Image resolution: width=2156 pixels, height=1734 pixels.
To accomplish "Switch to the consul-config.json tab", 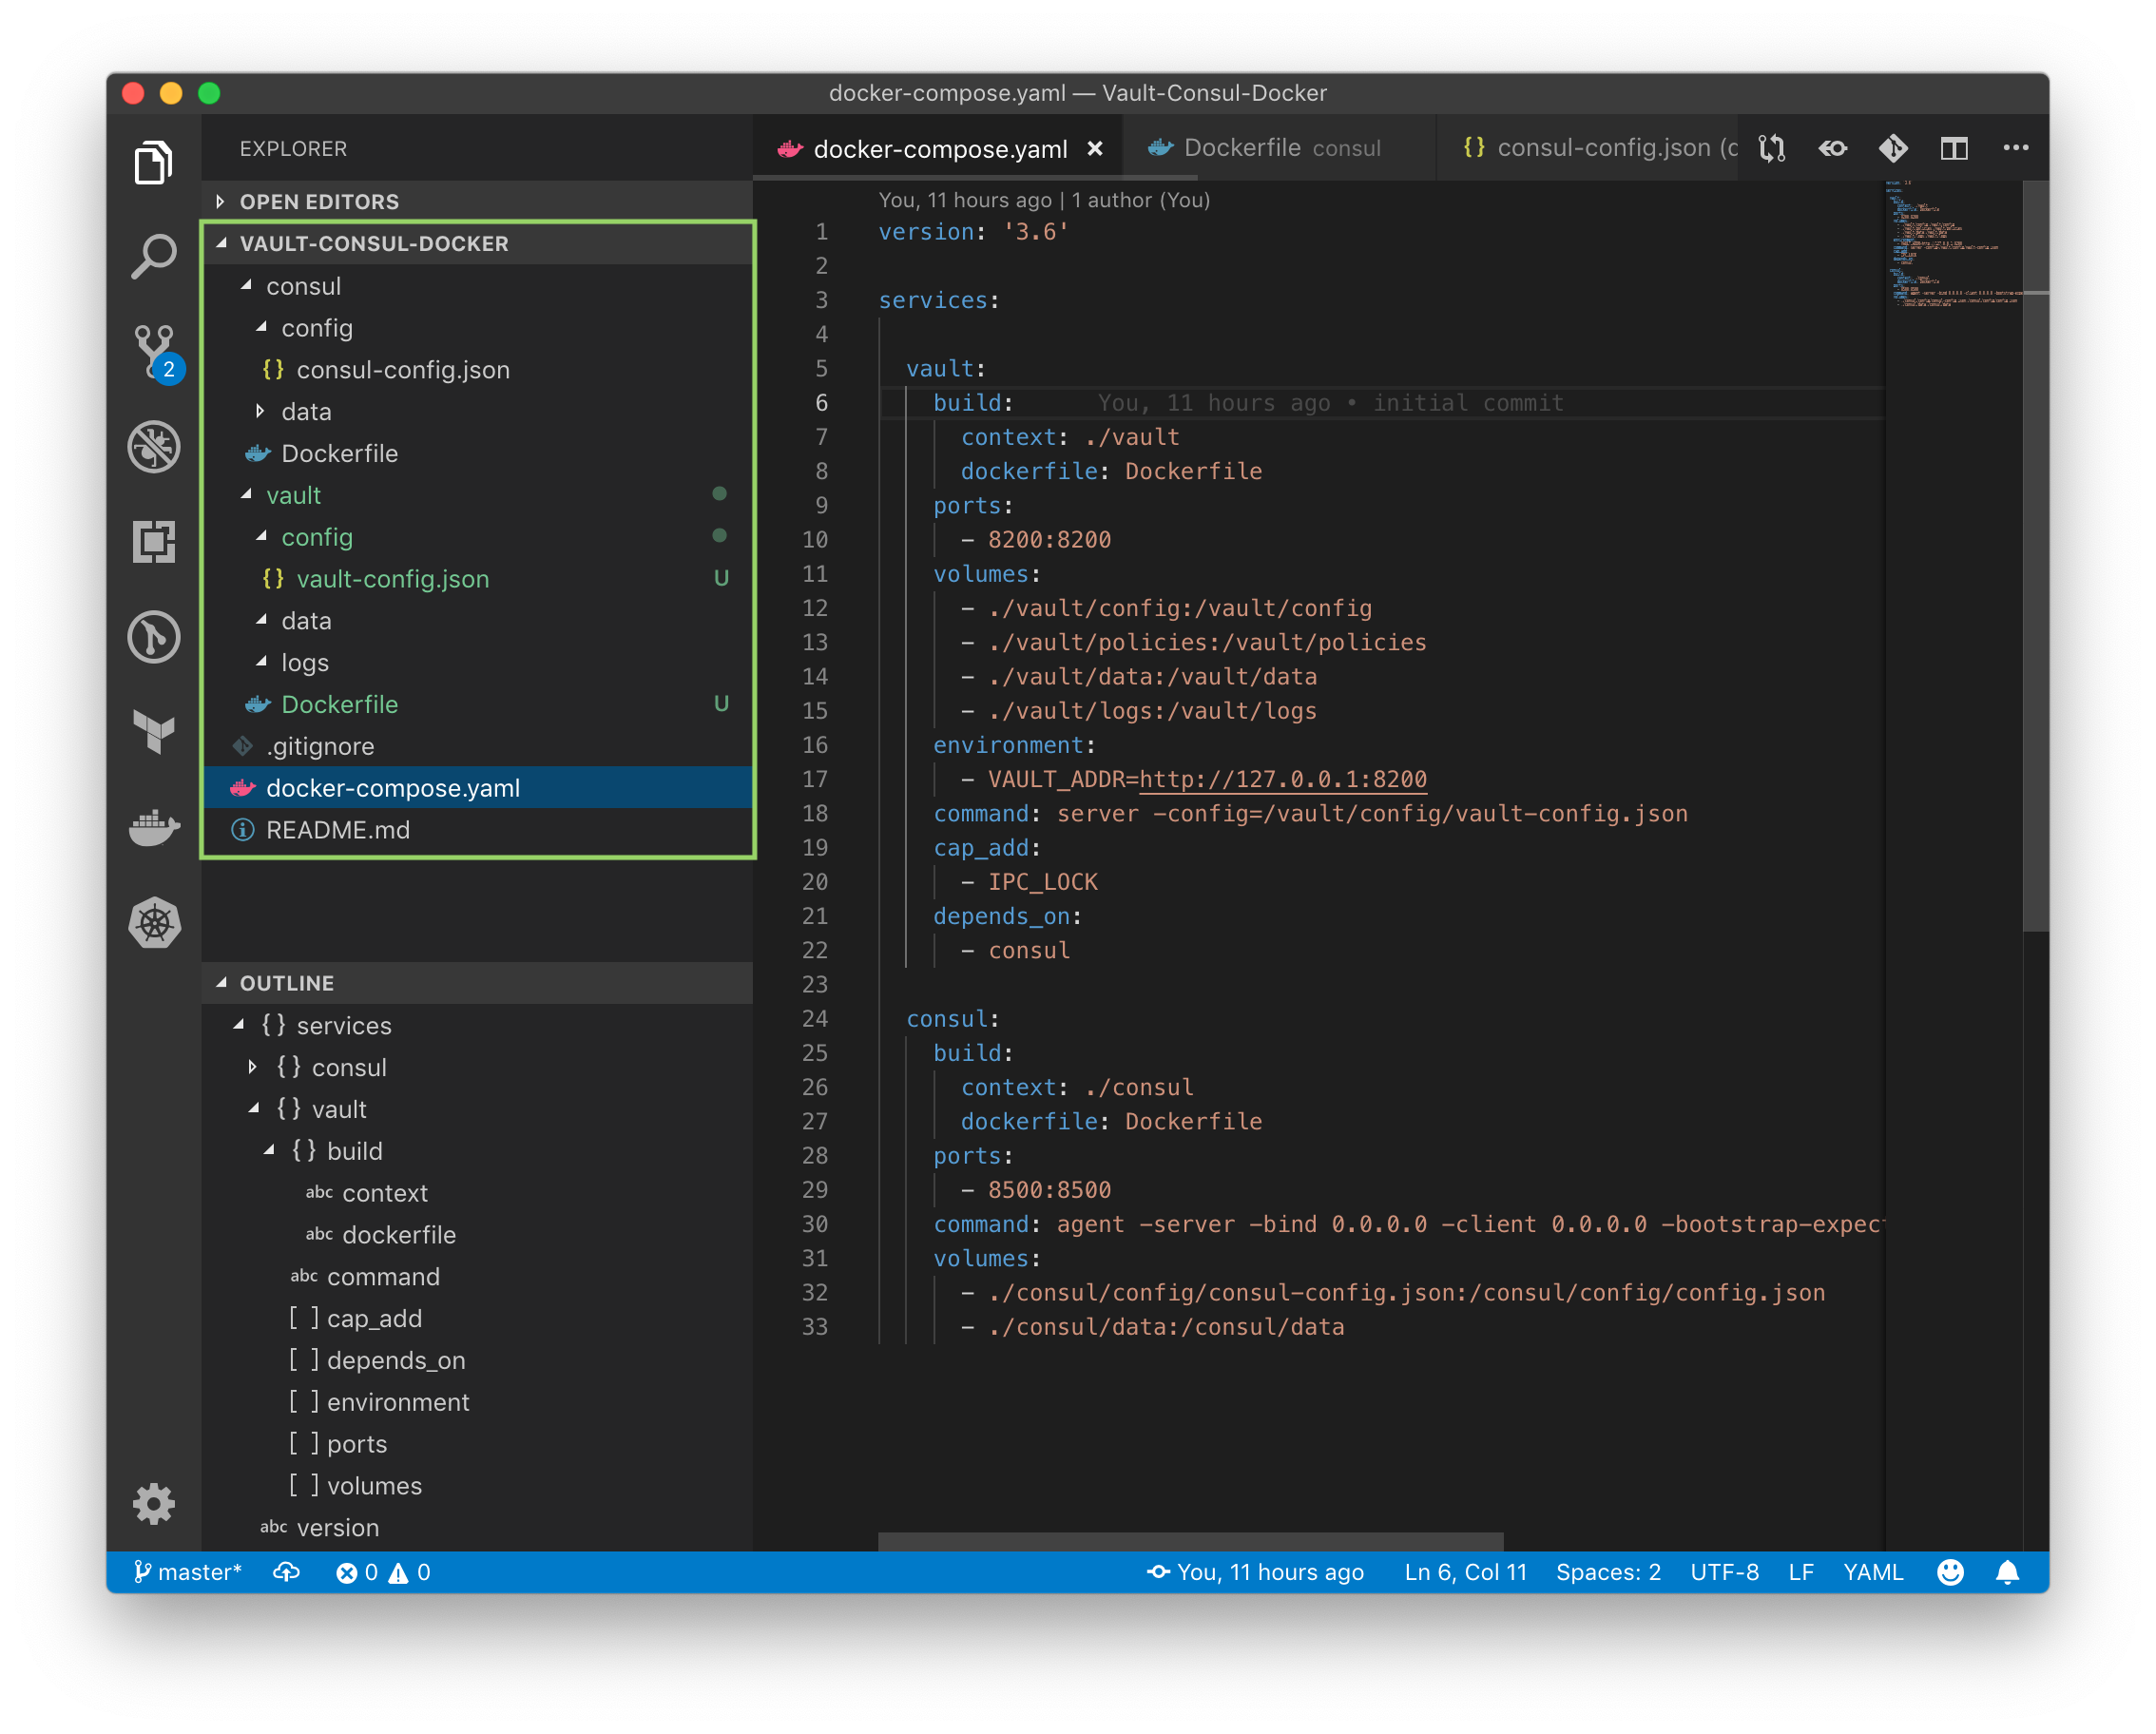I will (x=1588, y=148).
